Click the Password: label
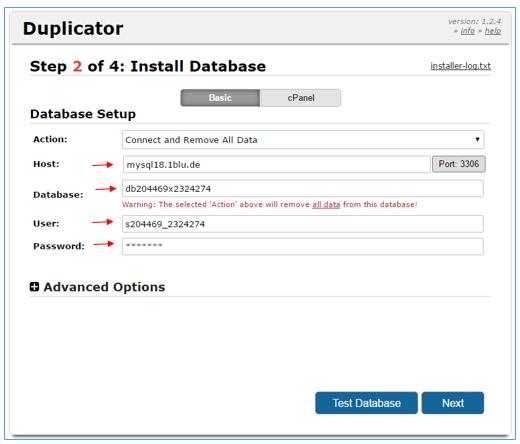Viewport: 520px width, 444px height. pos(59,246)
